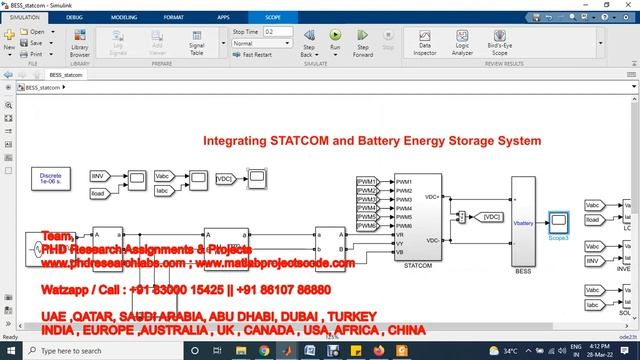Click the canvas horizontal scrollbar
This screenshot has height=360, width=640.
[288, 326]
